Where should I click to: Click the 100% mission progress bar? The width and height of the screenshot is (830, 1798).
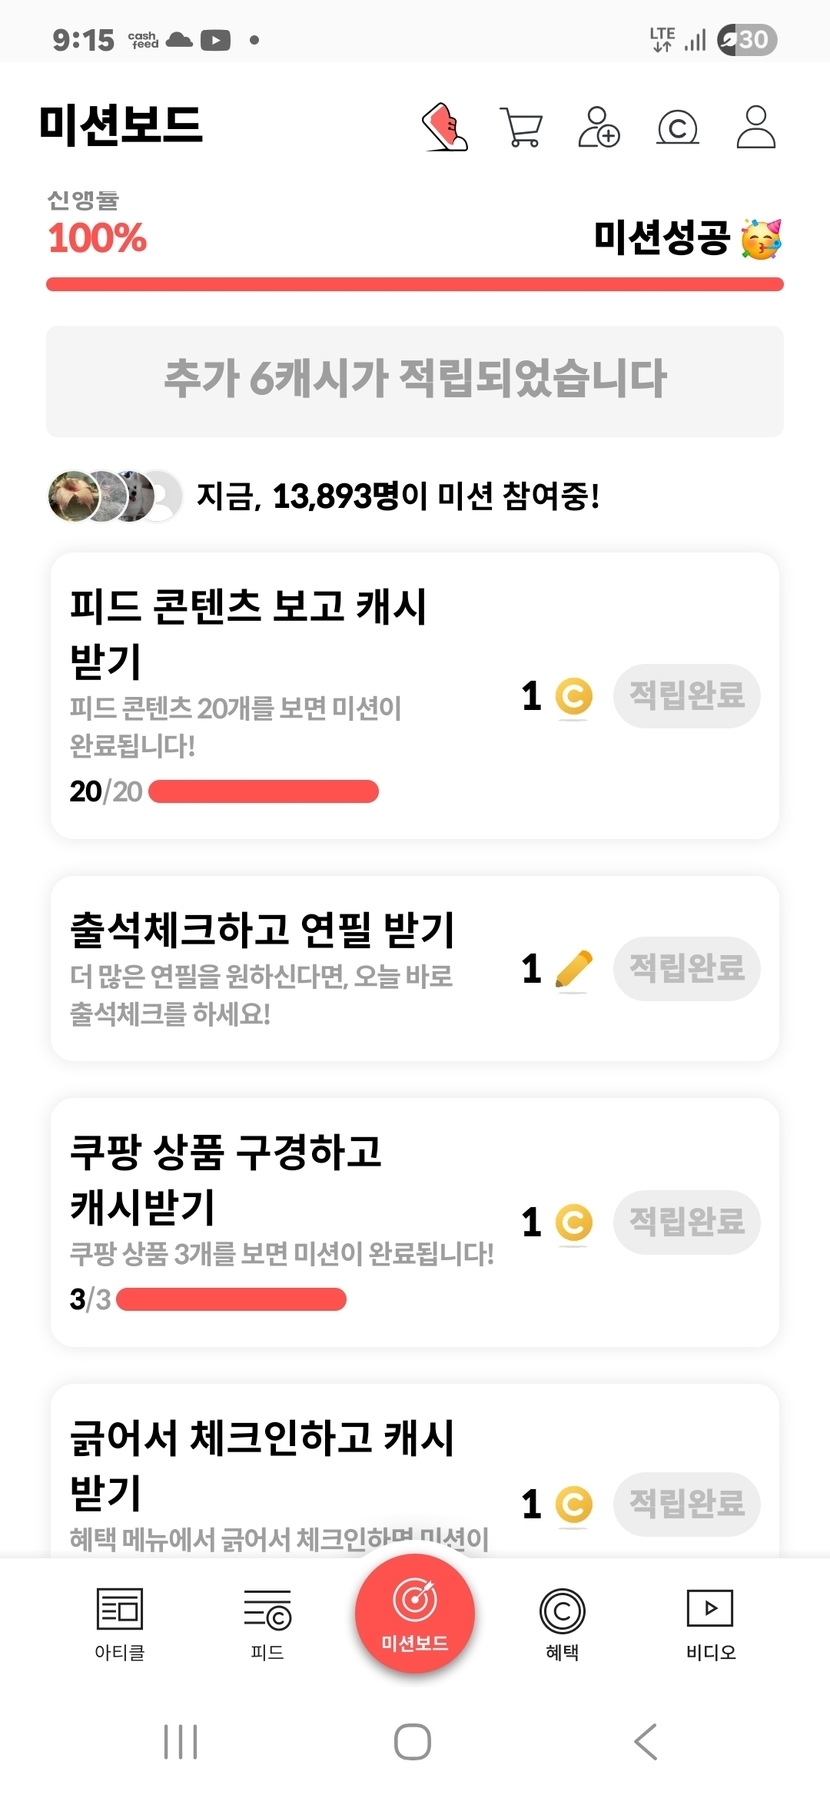point(415,285)
